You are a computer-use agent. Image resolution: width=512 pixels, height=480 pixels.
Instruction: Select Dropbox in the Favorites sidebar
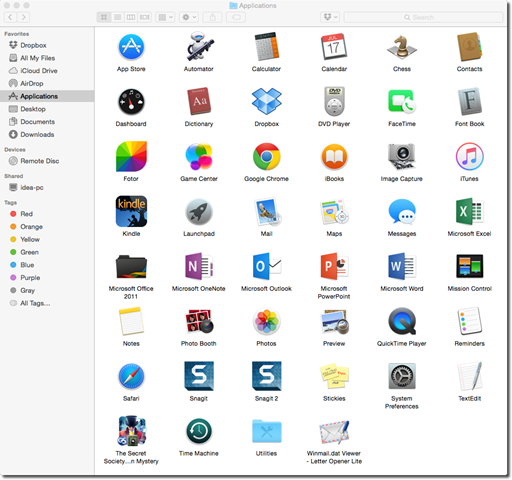click(47, 45)
